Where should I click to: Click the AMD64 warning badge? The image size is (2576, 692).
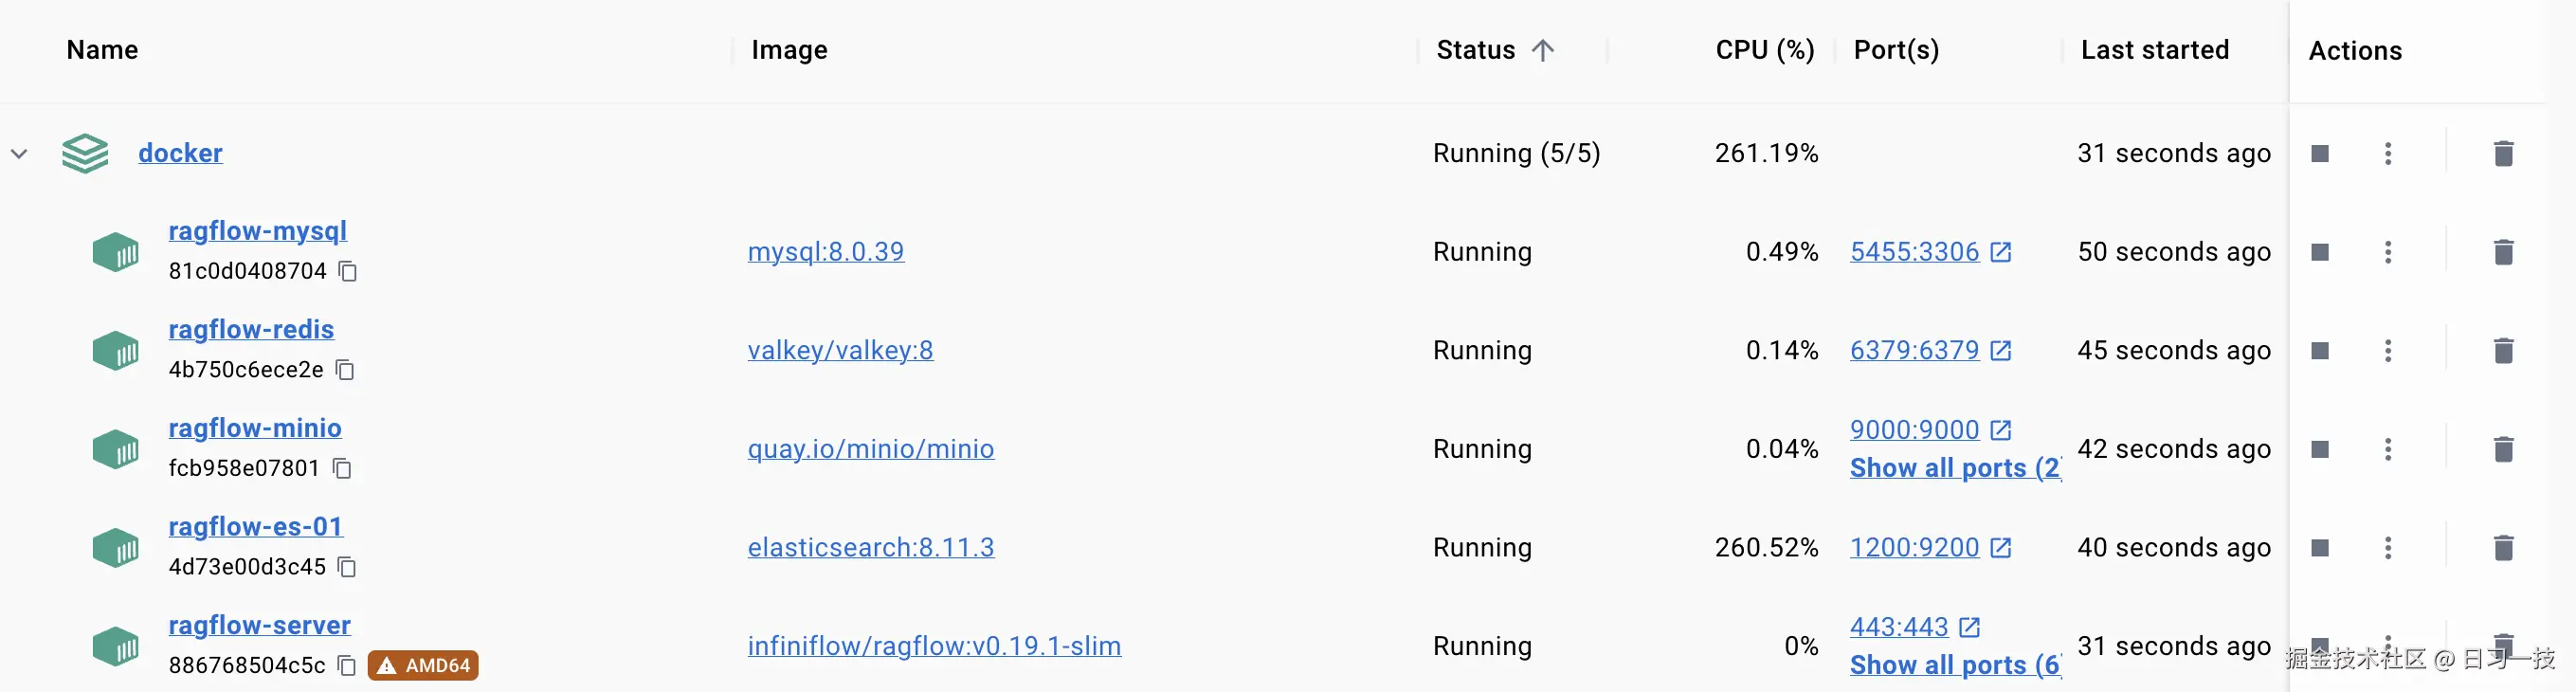click(423, 665)
